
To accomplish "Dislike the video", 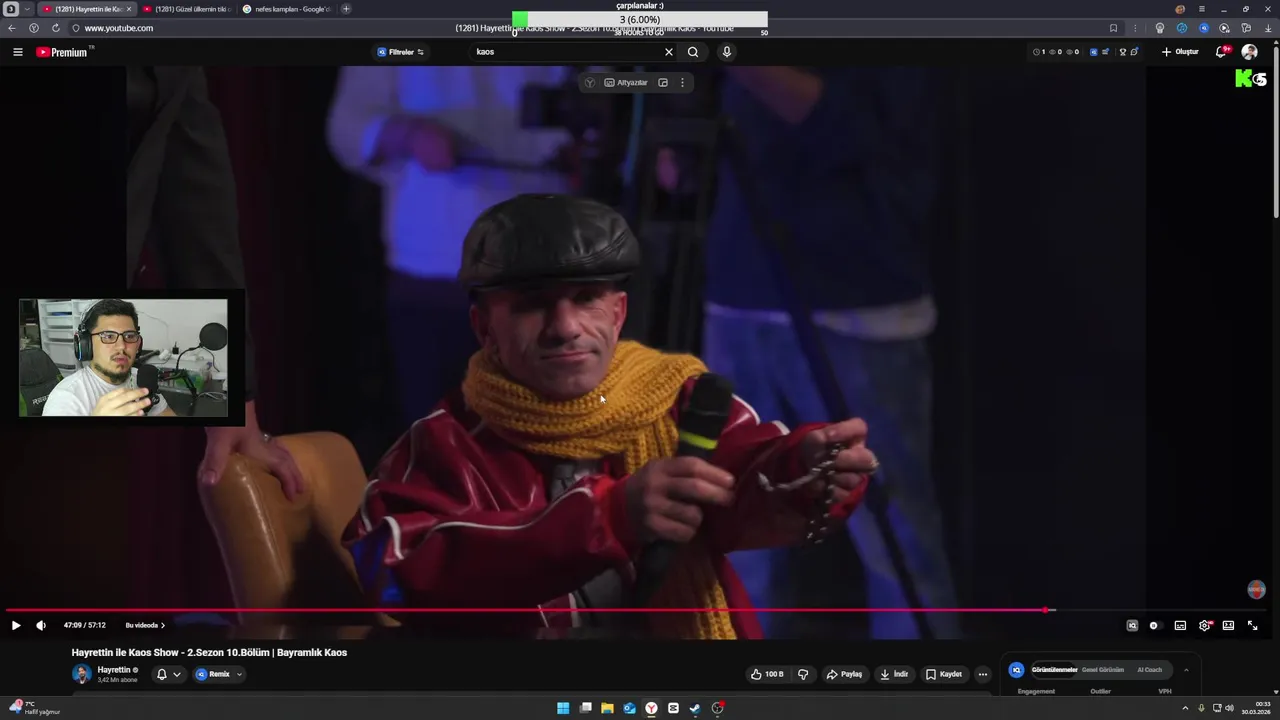I will (x=803, y=674).
